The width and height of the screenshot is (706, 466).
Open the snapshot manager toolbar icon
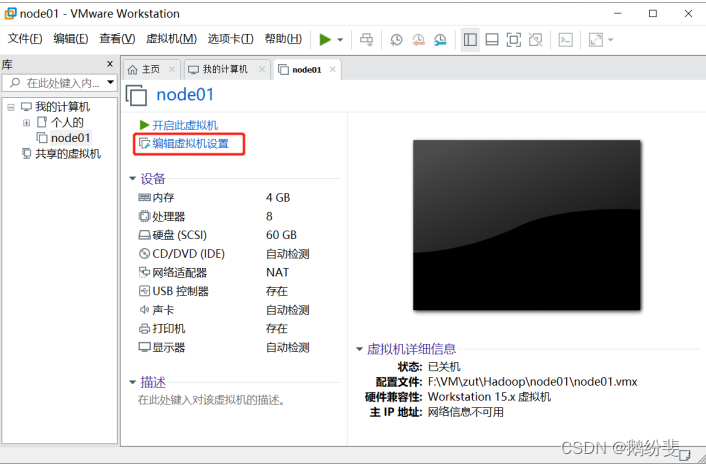440,40
